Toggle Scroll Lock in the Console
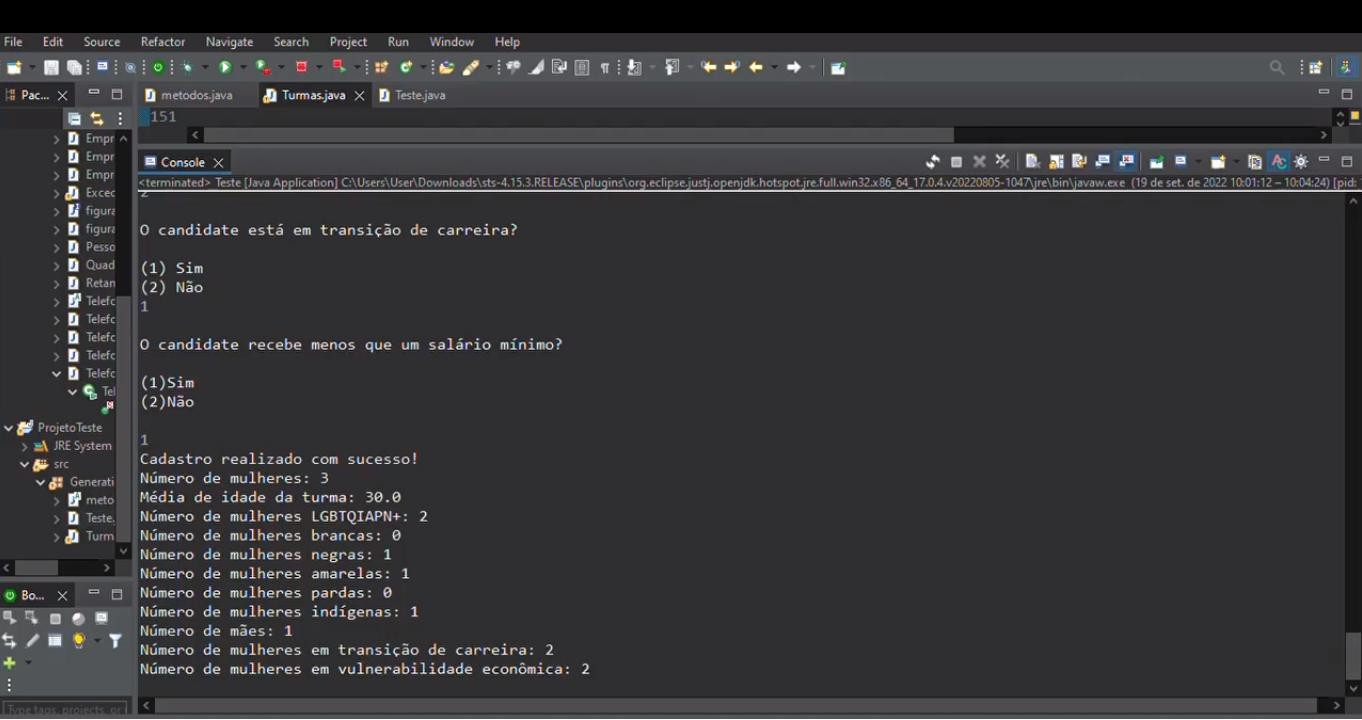 pyautogui.click(x=1056, y=162)
